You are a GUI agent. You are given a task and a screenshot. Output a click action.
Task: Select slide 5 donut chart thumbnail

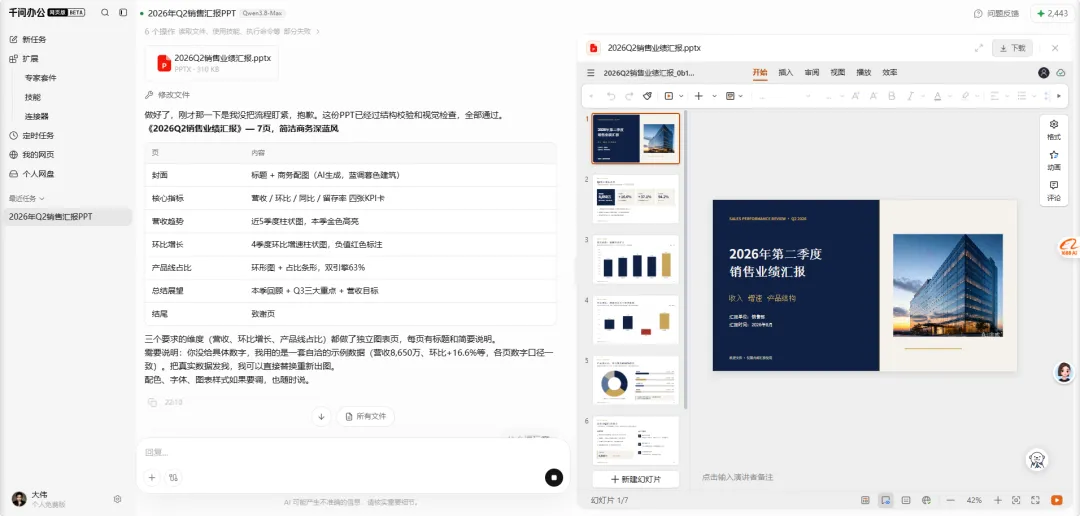(x=636, y=380)
